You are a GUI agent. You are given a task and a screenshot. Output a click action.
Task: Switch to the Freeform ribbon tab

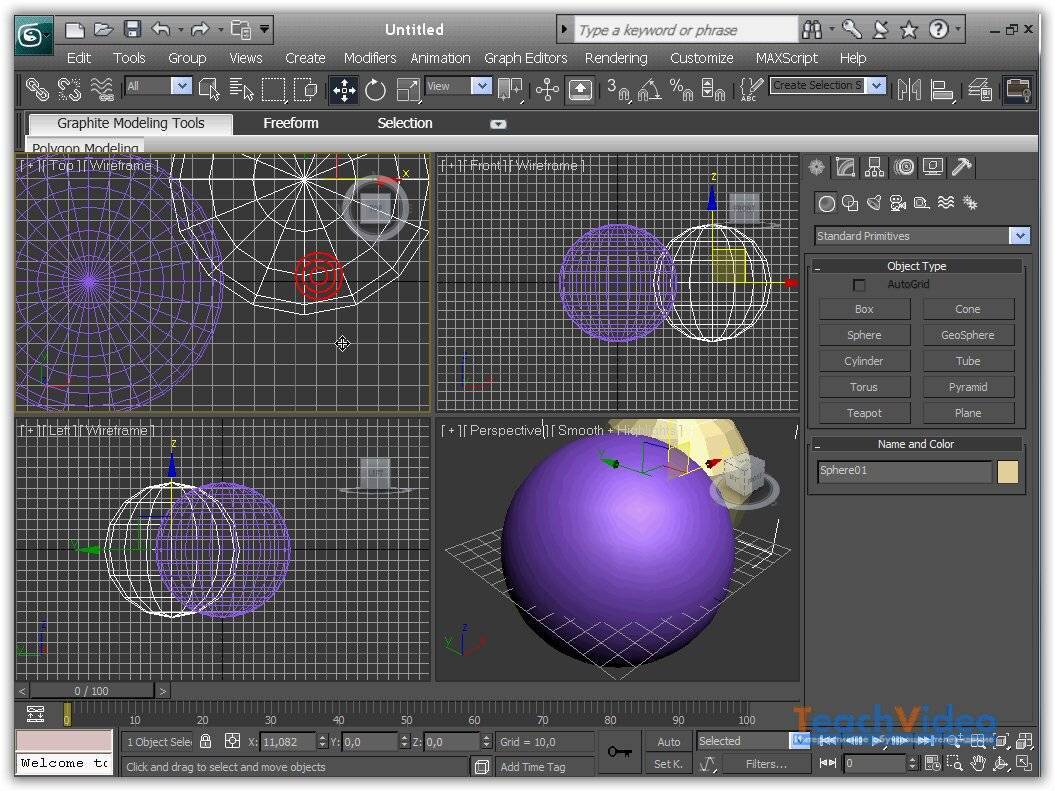pos(291,123)
